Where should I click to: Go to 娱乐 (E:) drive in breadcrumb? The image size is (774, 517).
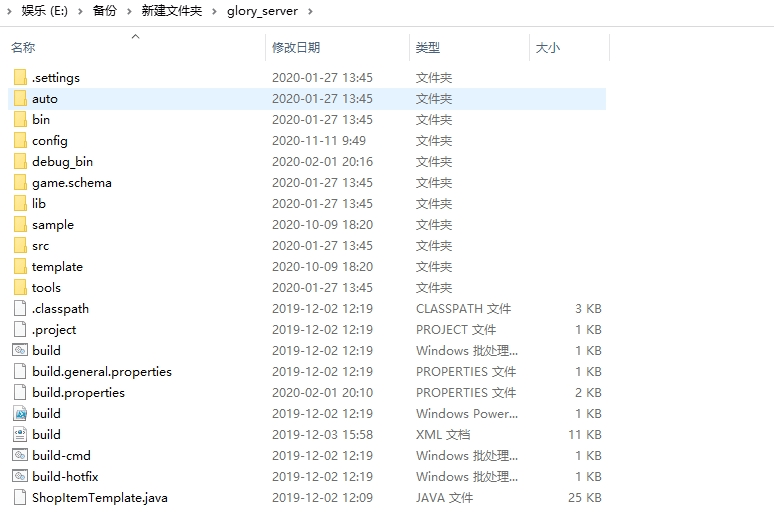pos(44,11)
